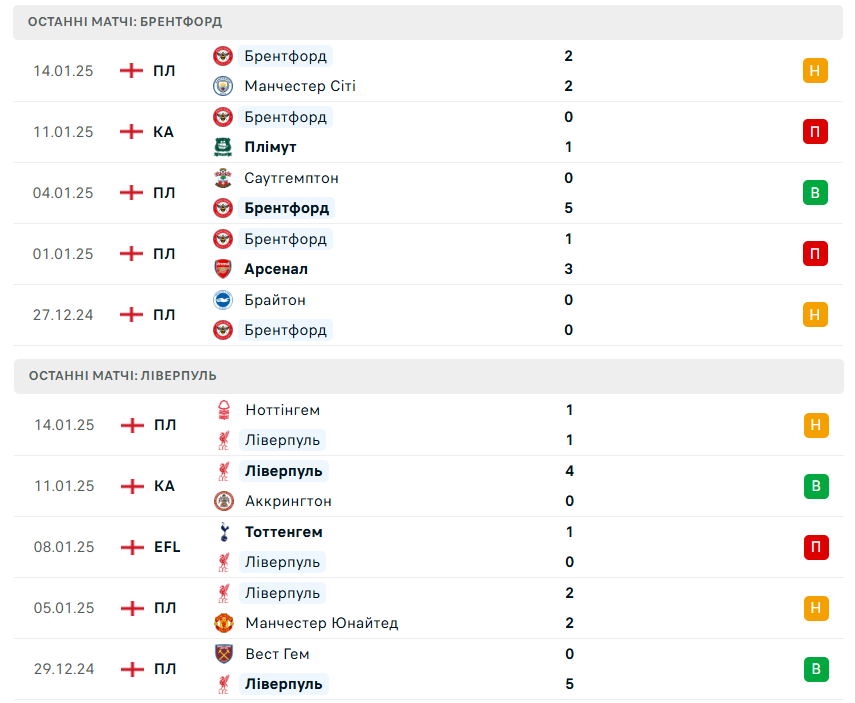Open the Манчестер Юнайтед team link
This screenshot has height=703, width=855.
322,623
